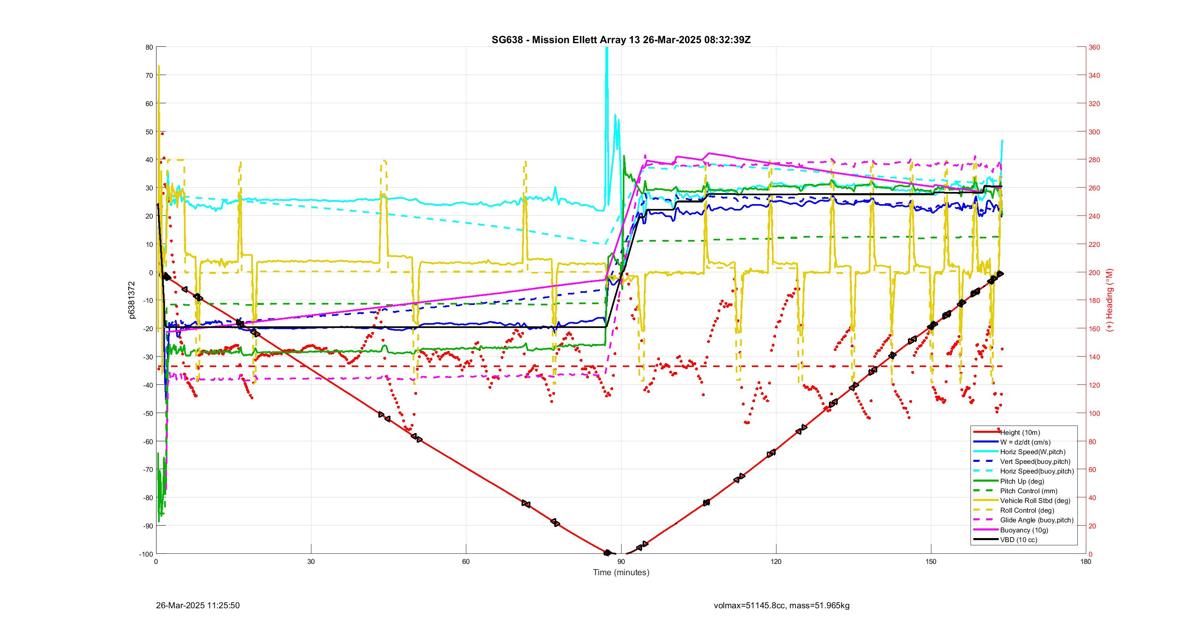Click left axis tick label '80'
The image size is (1200, 622).
[148, 47]
